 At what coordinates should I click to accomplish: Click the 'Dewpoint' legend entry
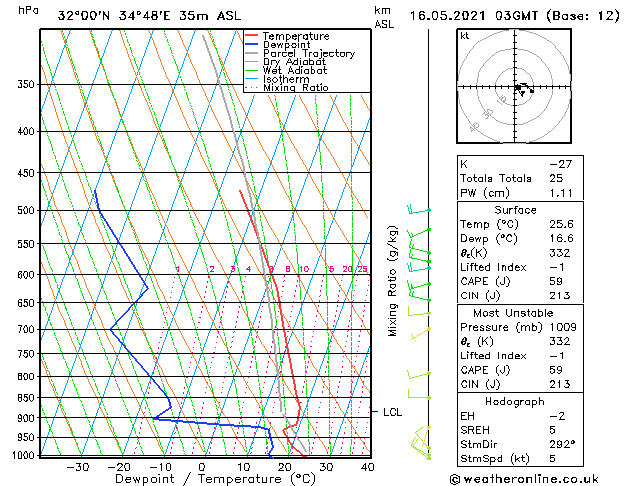pos(287,45)
